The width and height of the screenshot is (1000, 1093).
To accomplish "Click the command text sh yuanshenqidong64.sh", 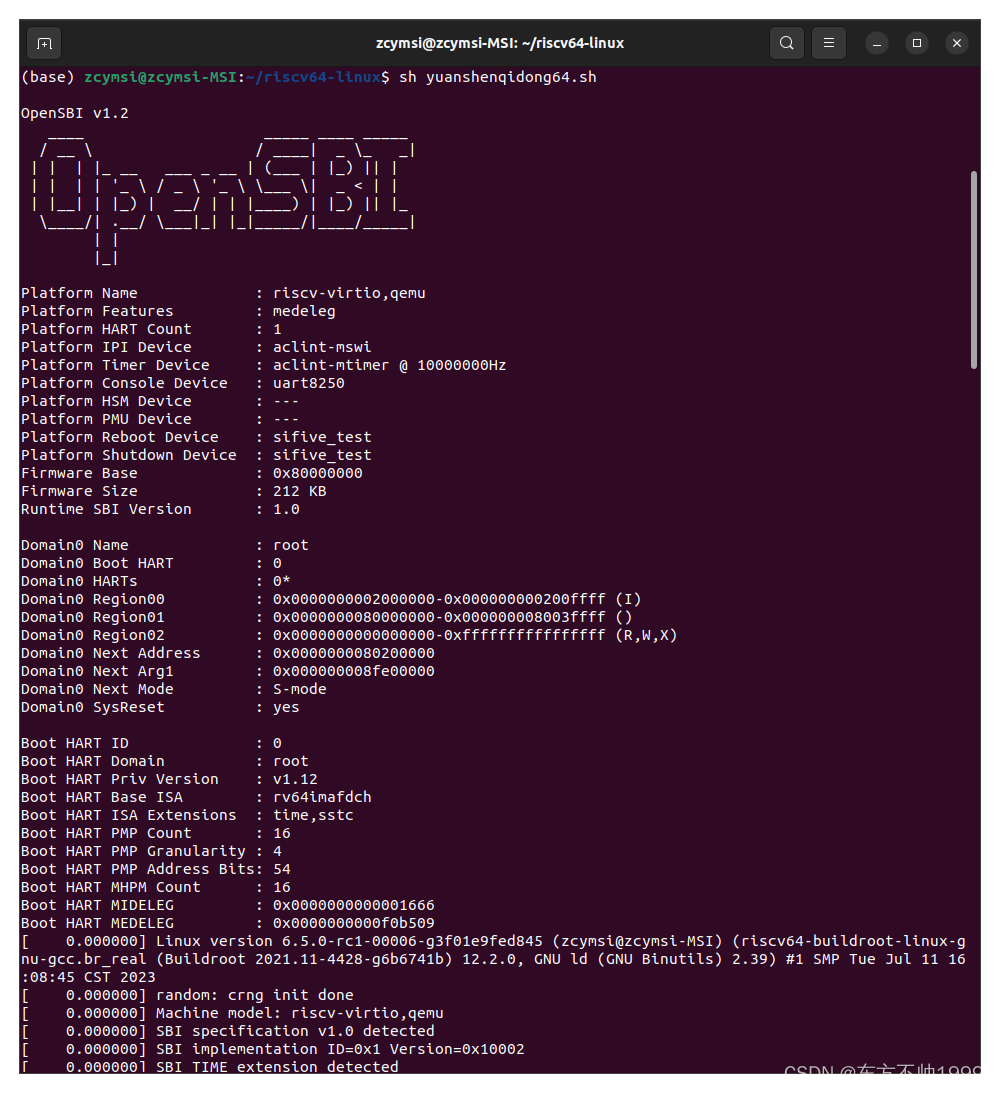I will 499,76.
